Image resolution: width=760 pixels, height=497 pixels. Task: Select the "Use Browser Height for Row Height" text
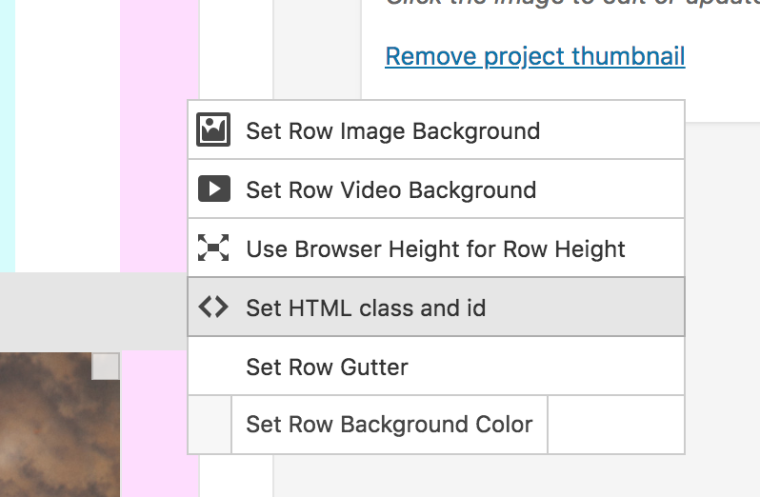[436, 249]
